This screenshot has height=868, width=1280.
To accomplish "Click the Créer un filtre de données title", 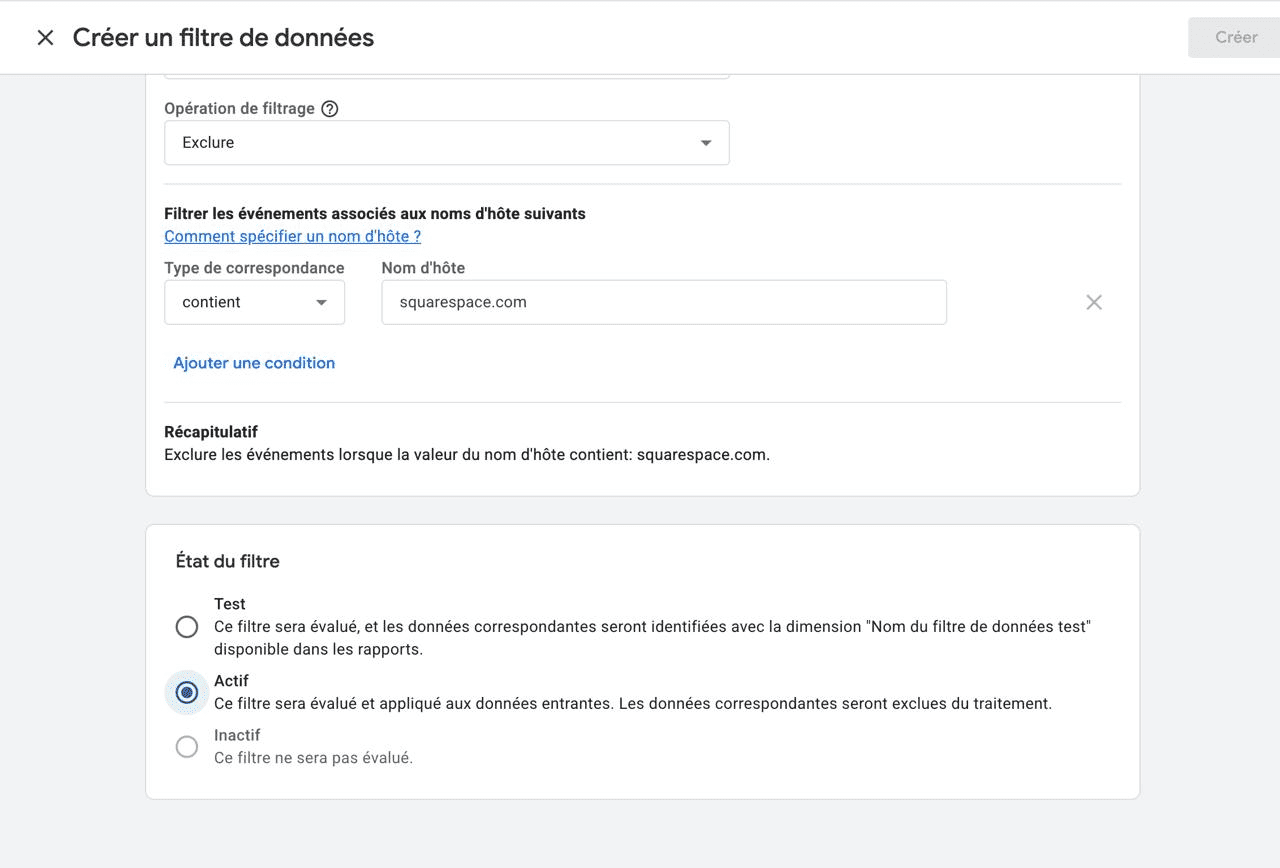I will [223, 38].
